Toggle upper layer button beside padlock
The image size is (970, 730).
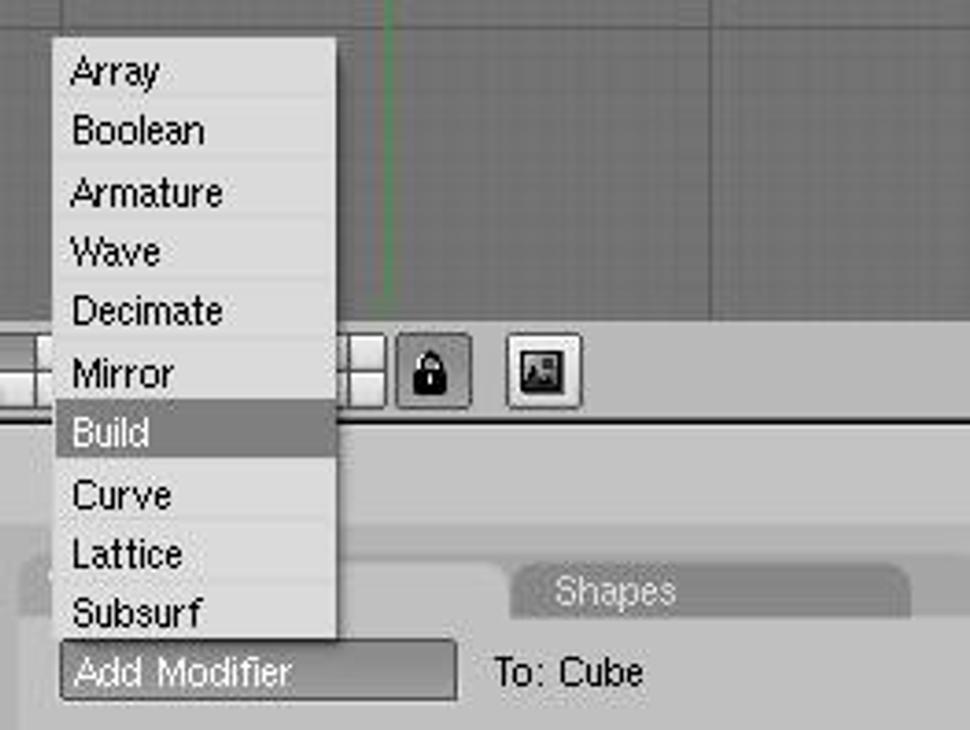[367, 352]
